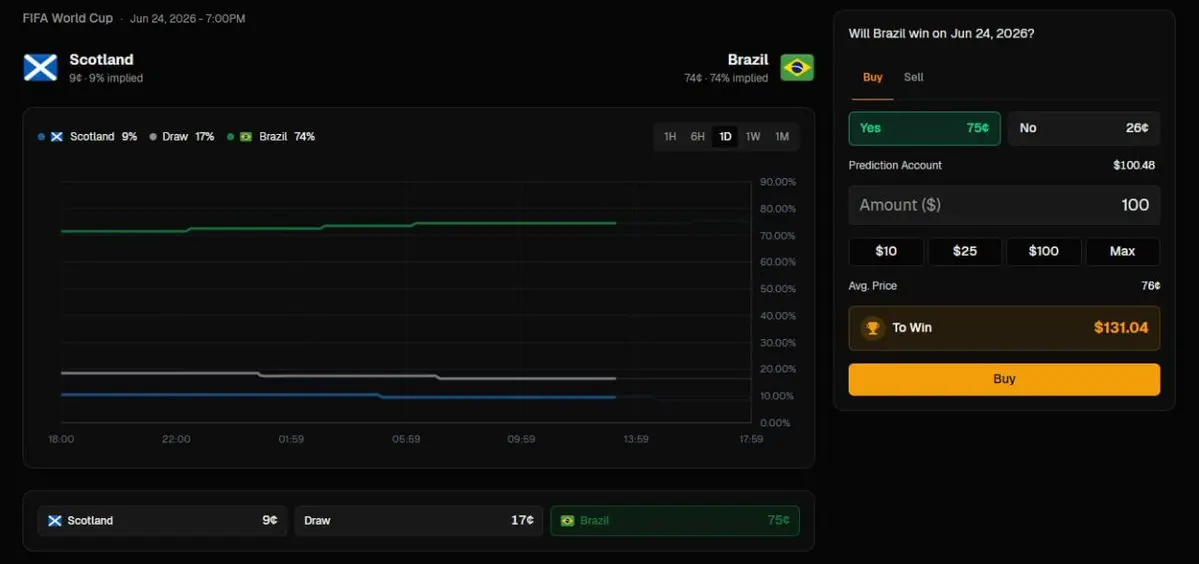Screen dimensions: 1199x564
Task: Switch chart to 1M range
Action: pyautogui.click(x=781, y=137)
